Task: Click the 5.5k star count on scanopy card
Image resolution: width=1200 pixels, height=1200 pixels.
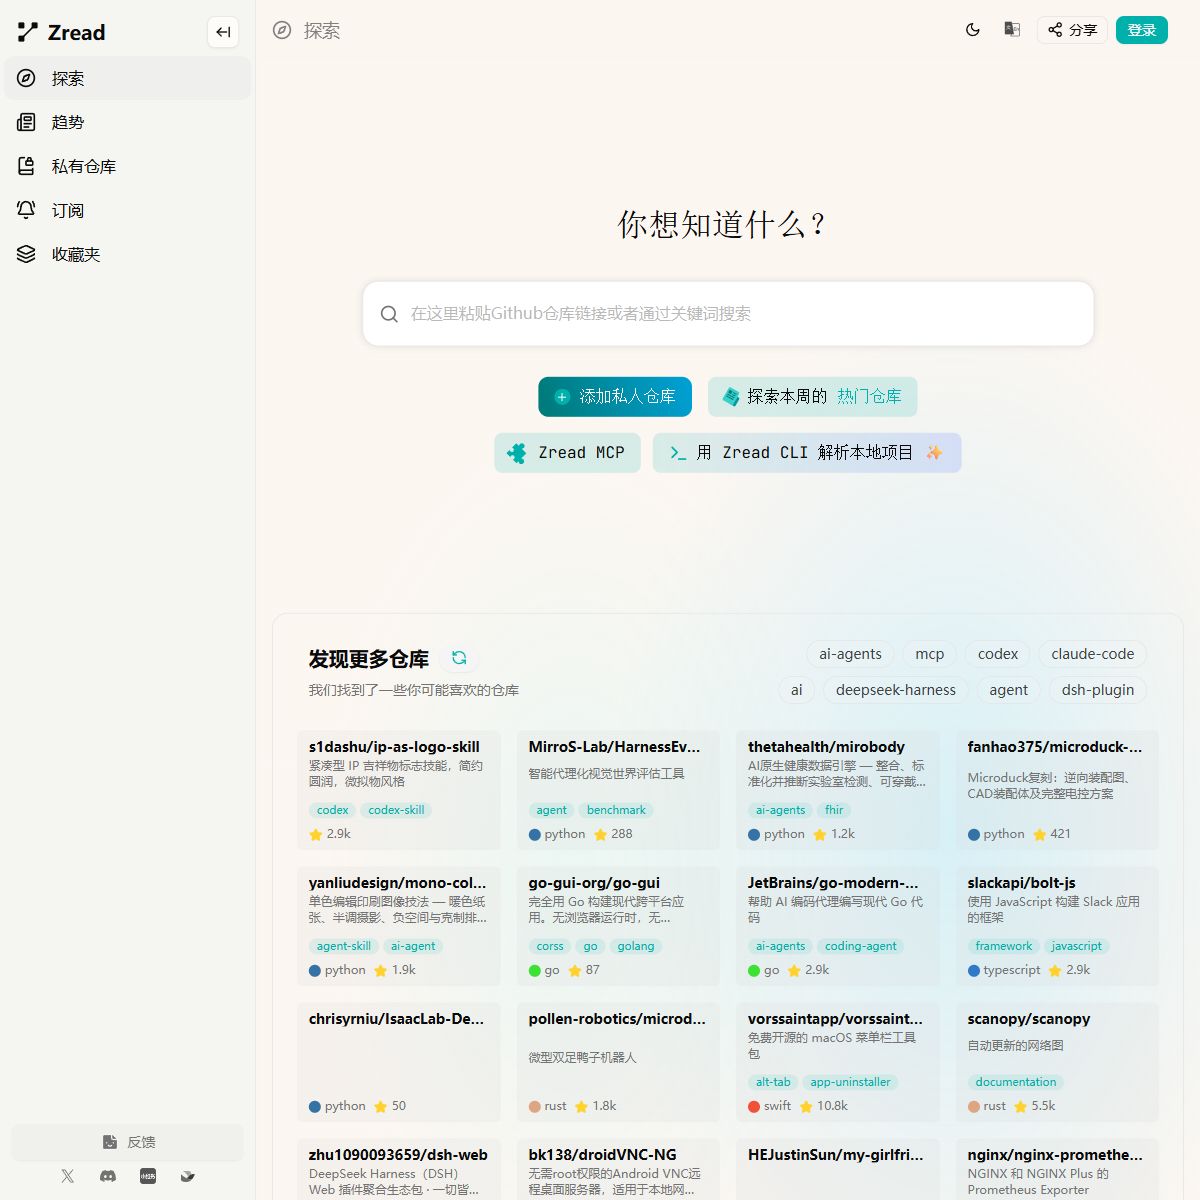Action: [1035, 1106]
